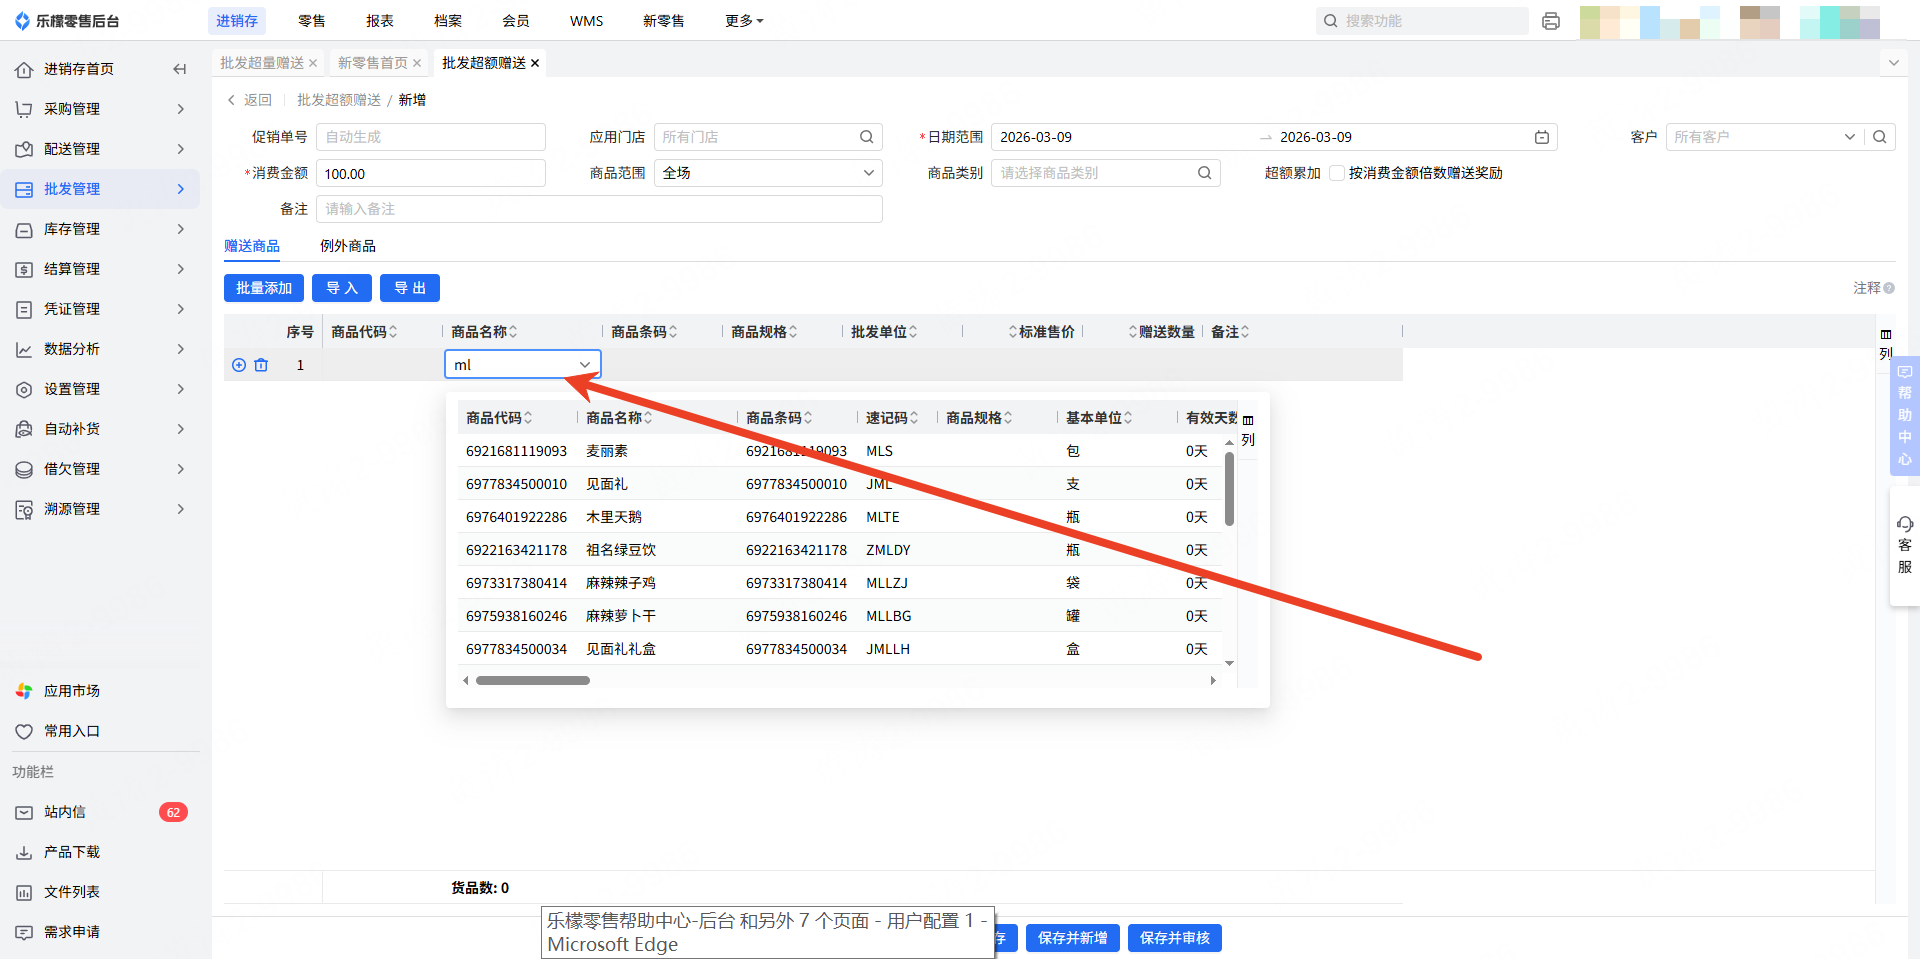
Task: Select the 麻辣辣子鸡 product row
Action: pos(840,583)
